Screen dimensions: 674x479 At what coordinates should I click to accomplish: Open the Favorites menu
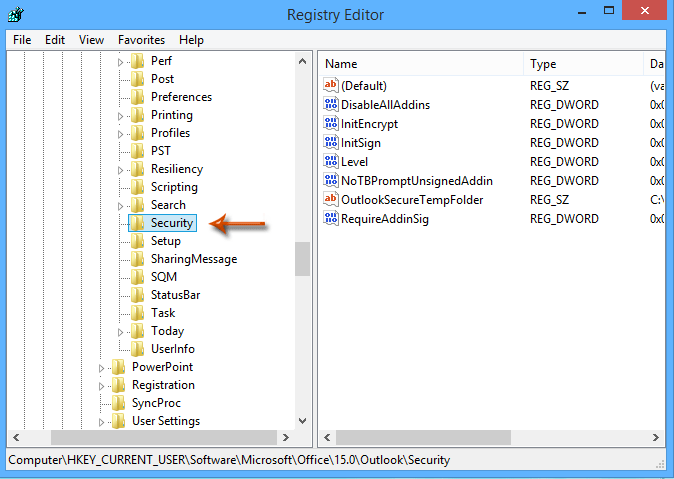[x=141, y=40]
